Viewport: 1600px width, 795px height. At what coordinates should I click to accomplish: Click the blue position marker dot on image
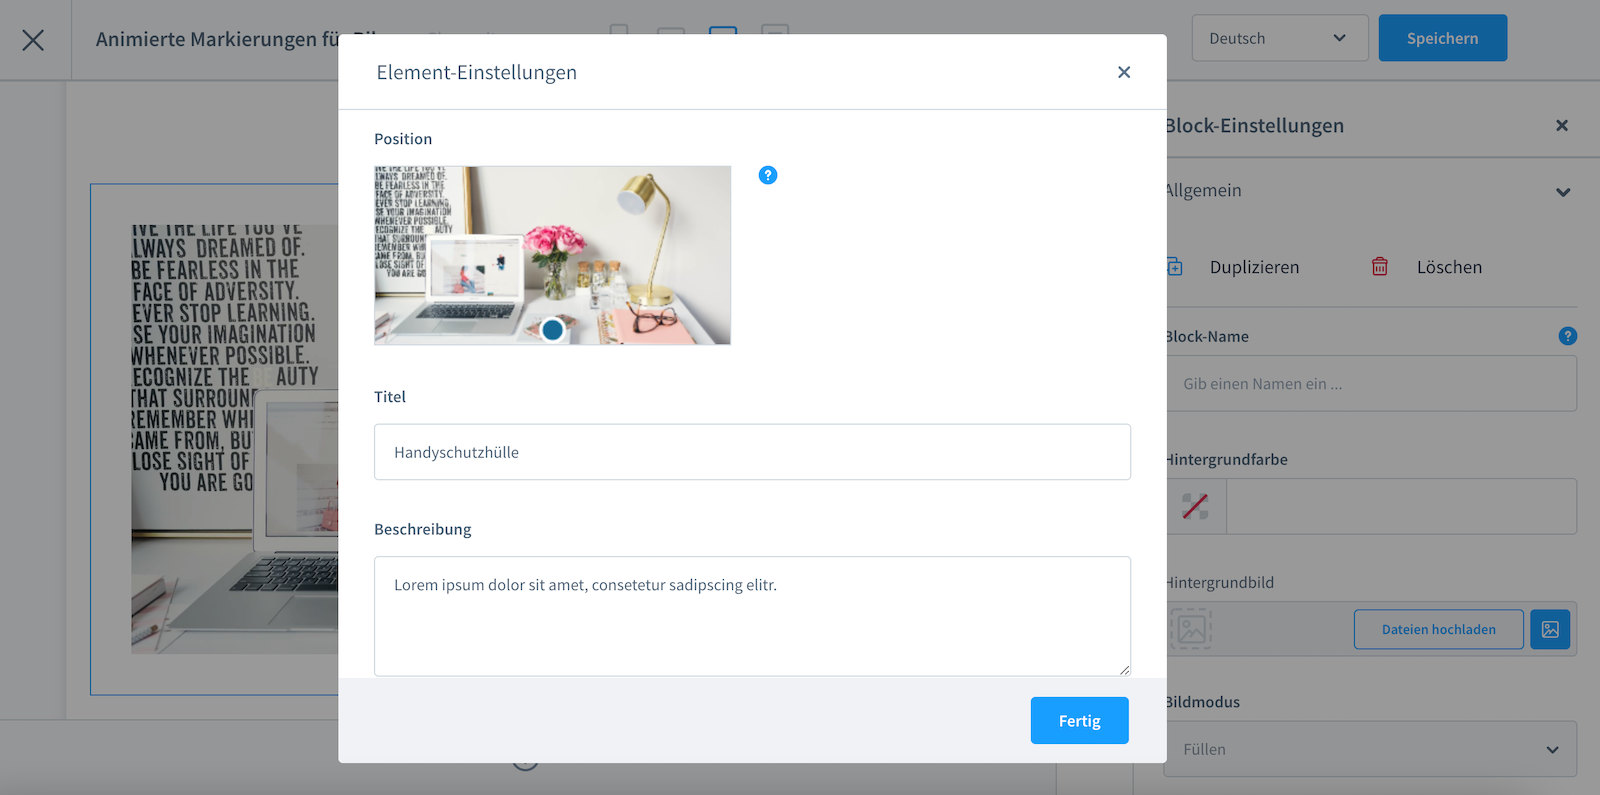552,329
